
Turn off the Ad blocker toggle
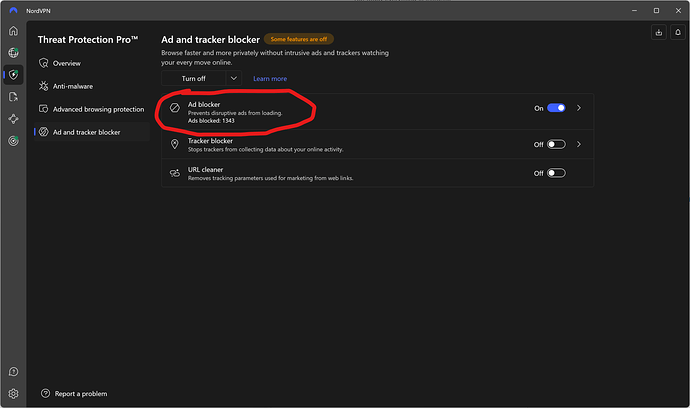556,108
